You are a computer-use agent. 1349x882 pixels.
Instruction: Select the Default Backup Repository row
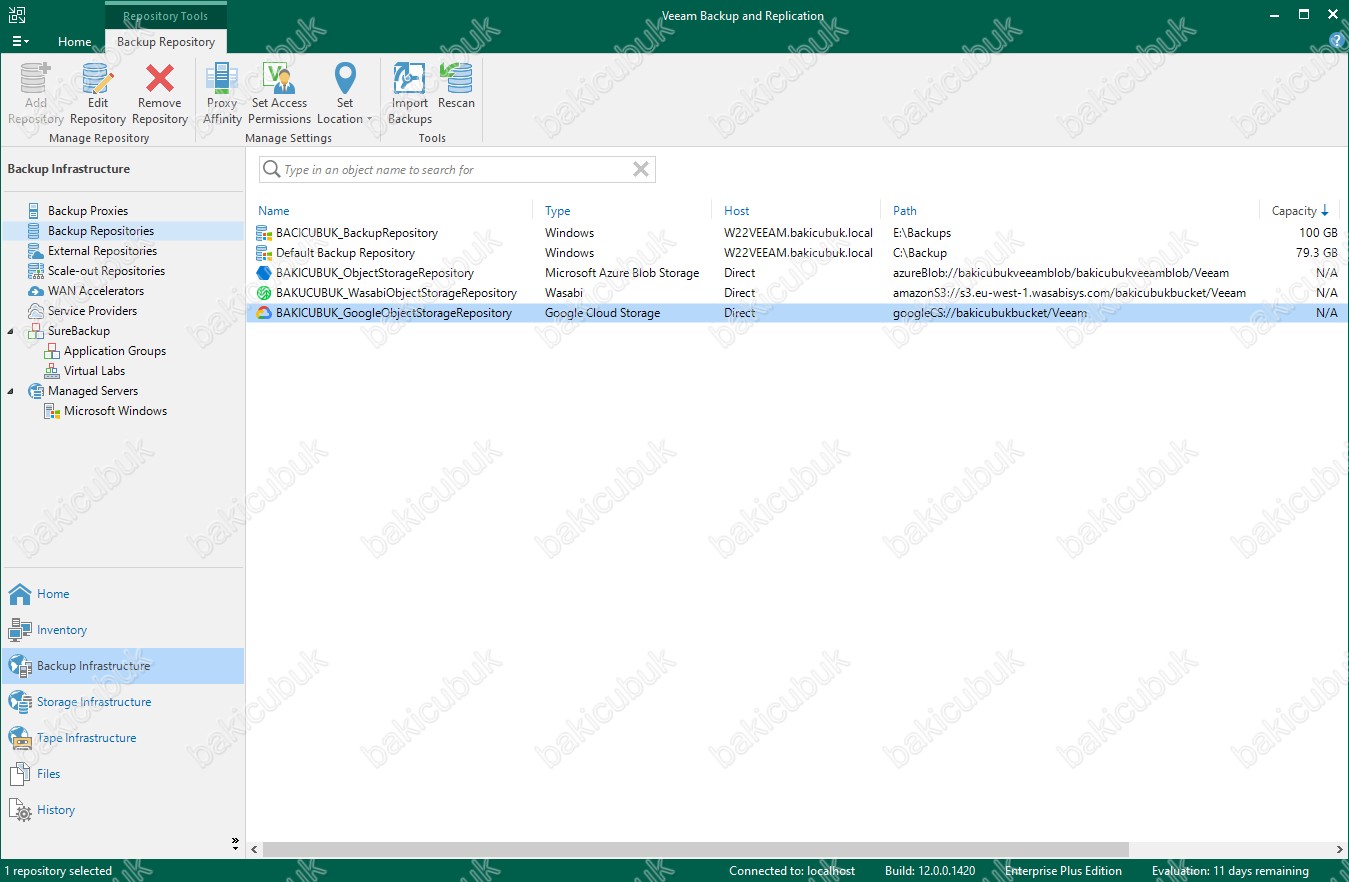click(797, 253)
